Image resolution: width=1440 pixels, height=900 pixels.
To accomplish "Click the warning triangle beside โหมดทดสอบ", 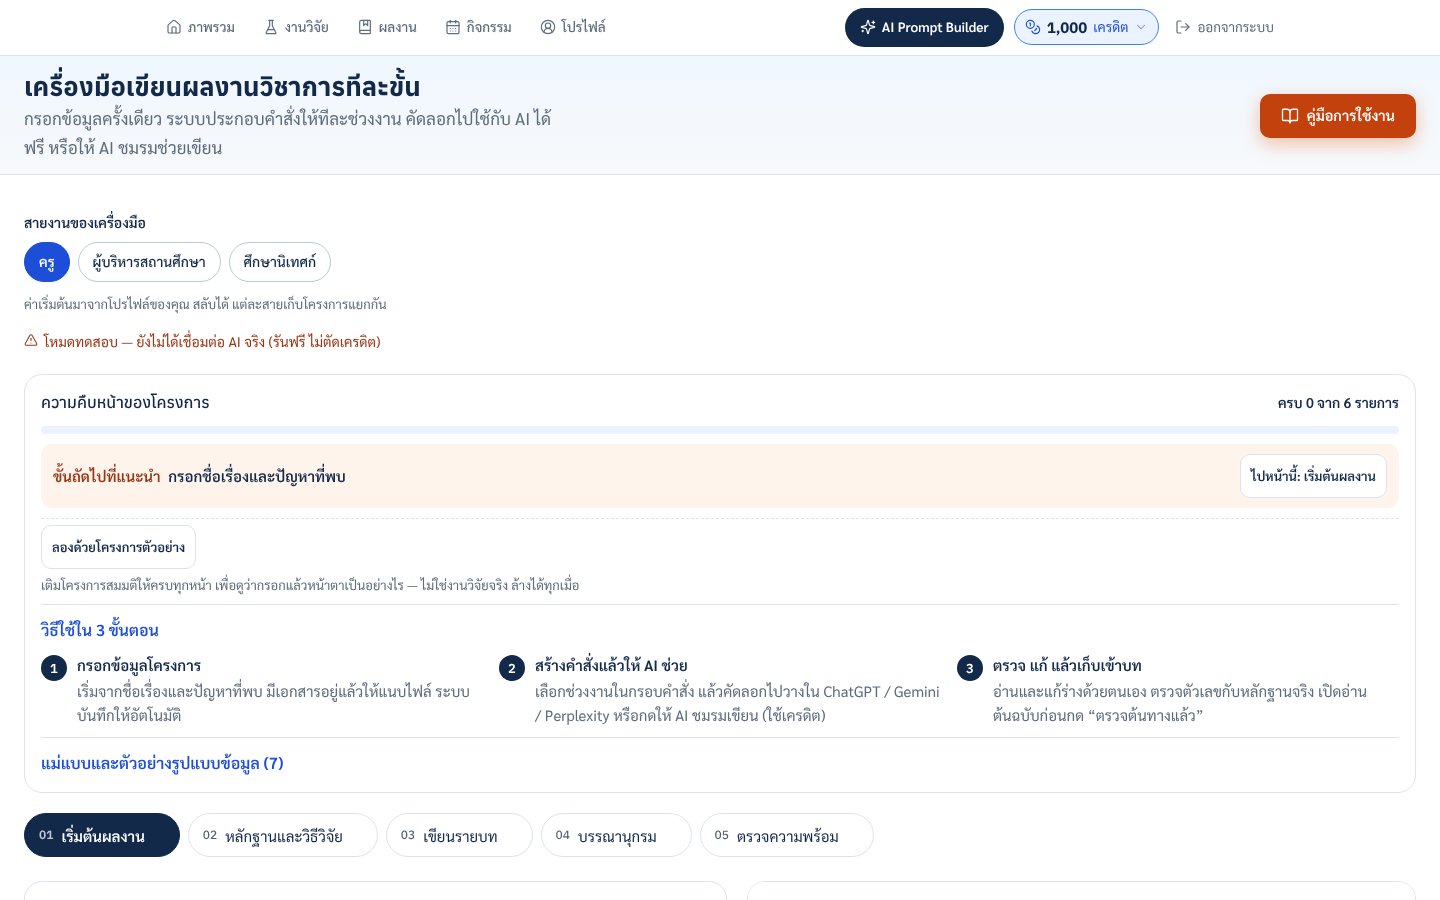I will point(31,341).
